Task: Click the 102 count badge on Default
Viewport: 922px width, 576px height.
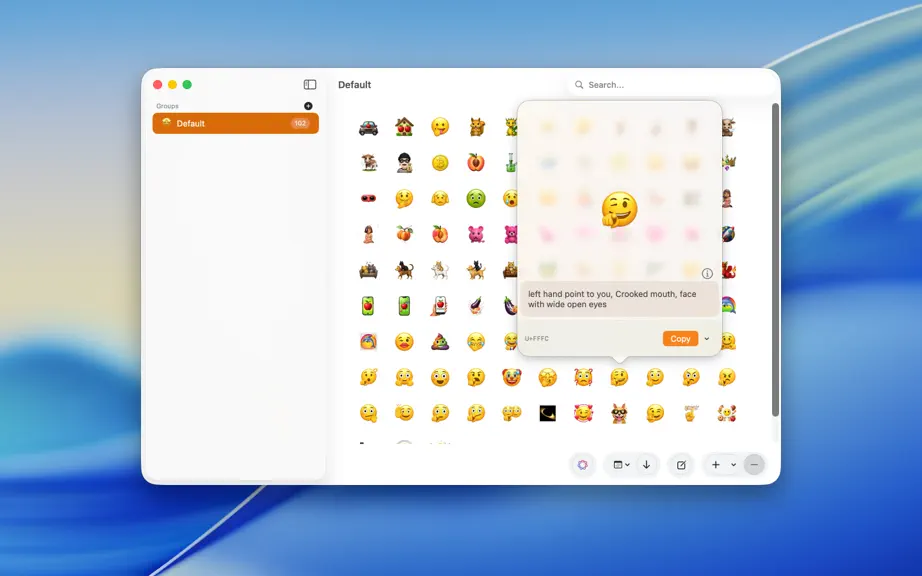Action: (300, 123)
